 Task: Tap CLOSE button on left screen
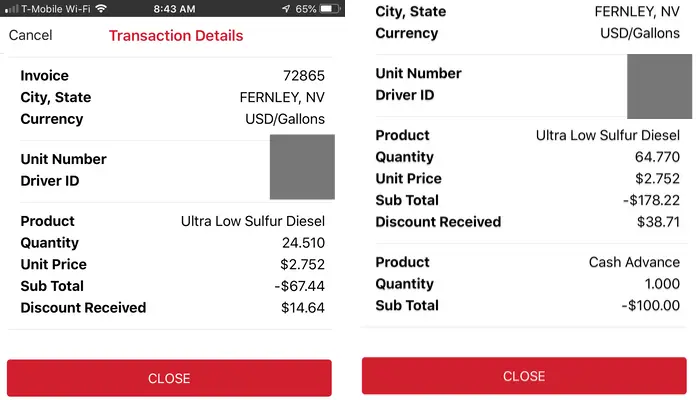[169, 378]
